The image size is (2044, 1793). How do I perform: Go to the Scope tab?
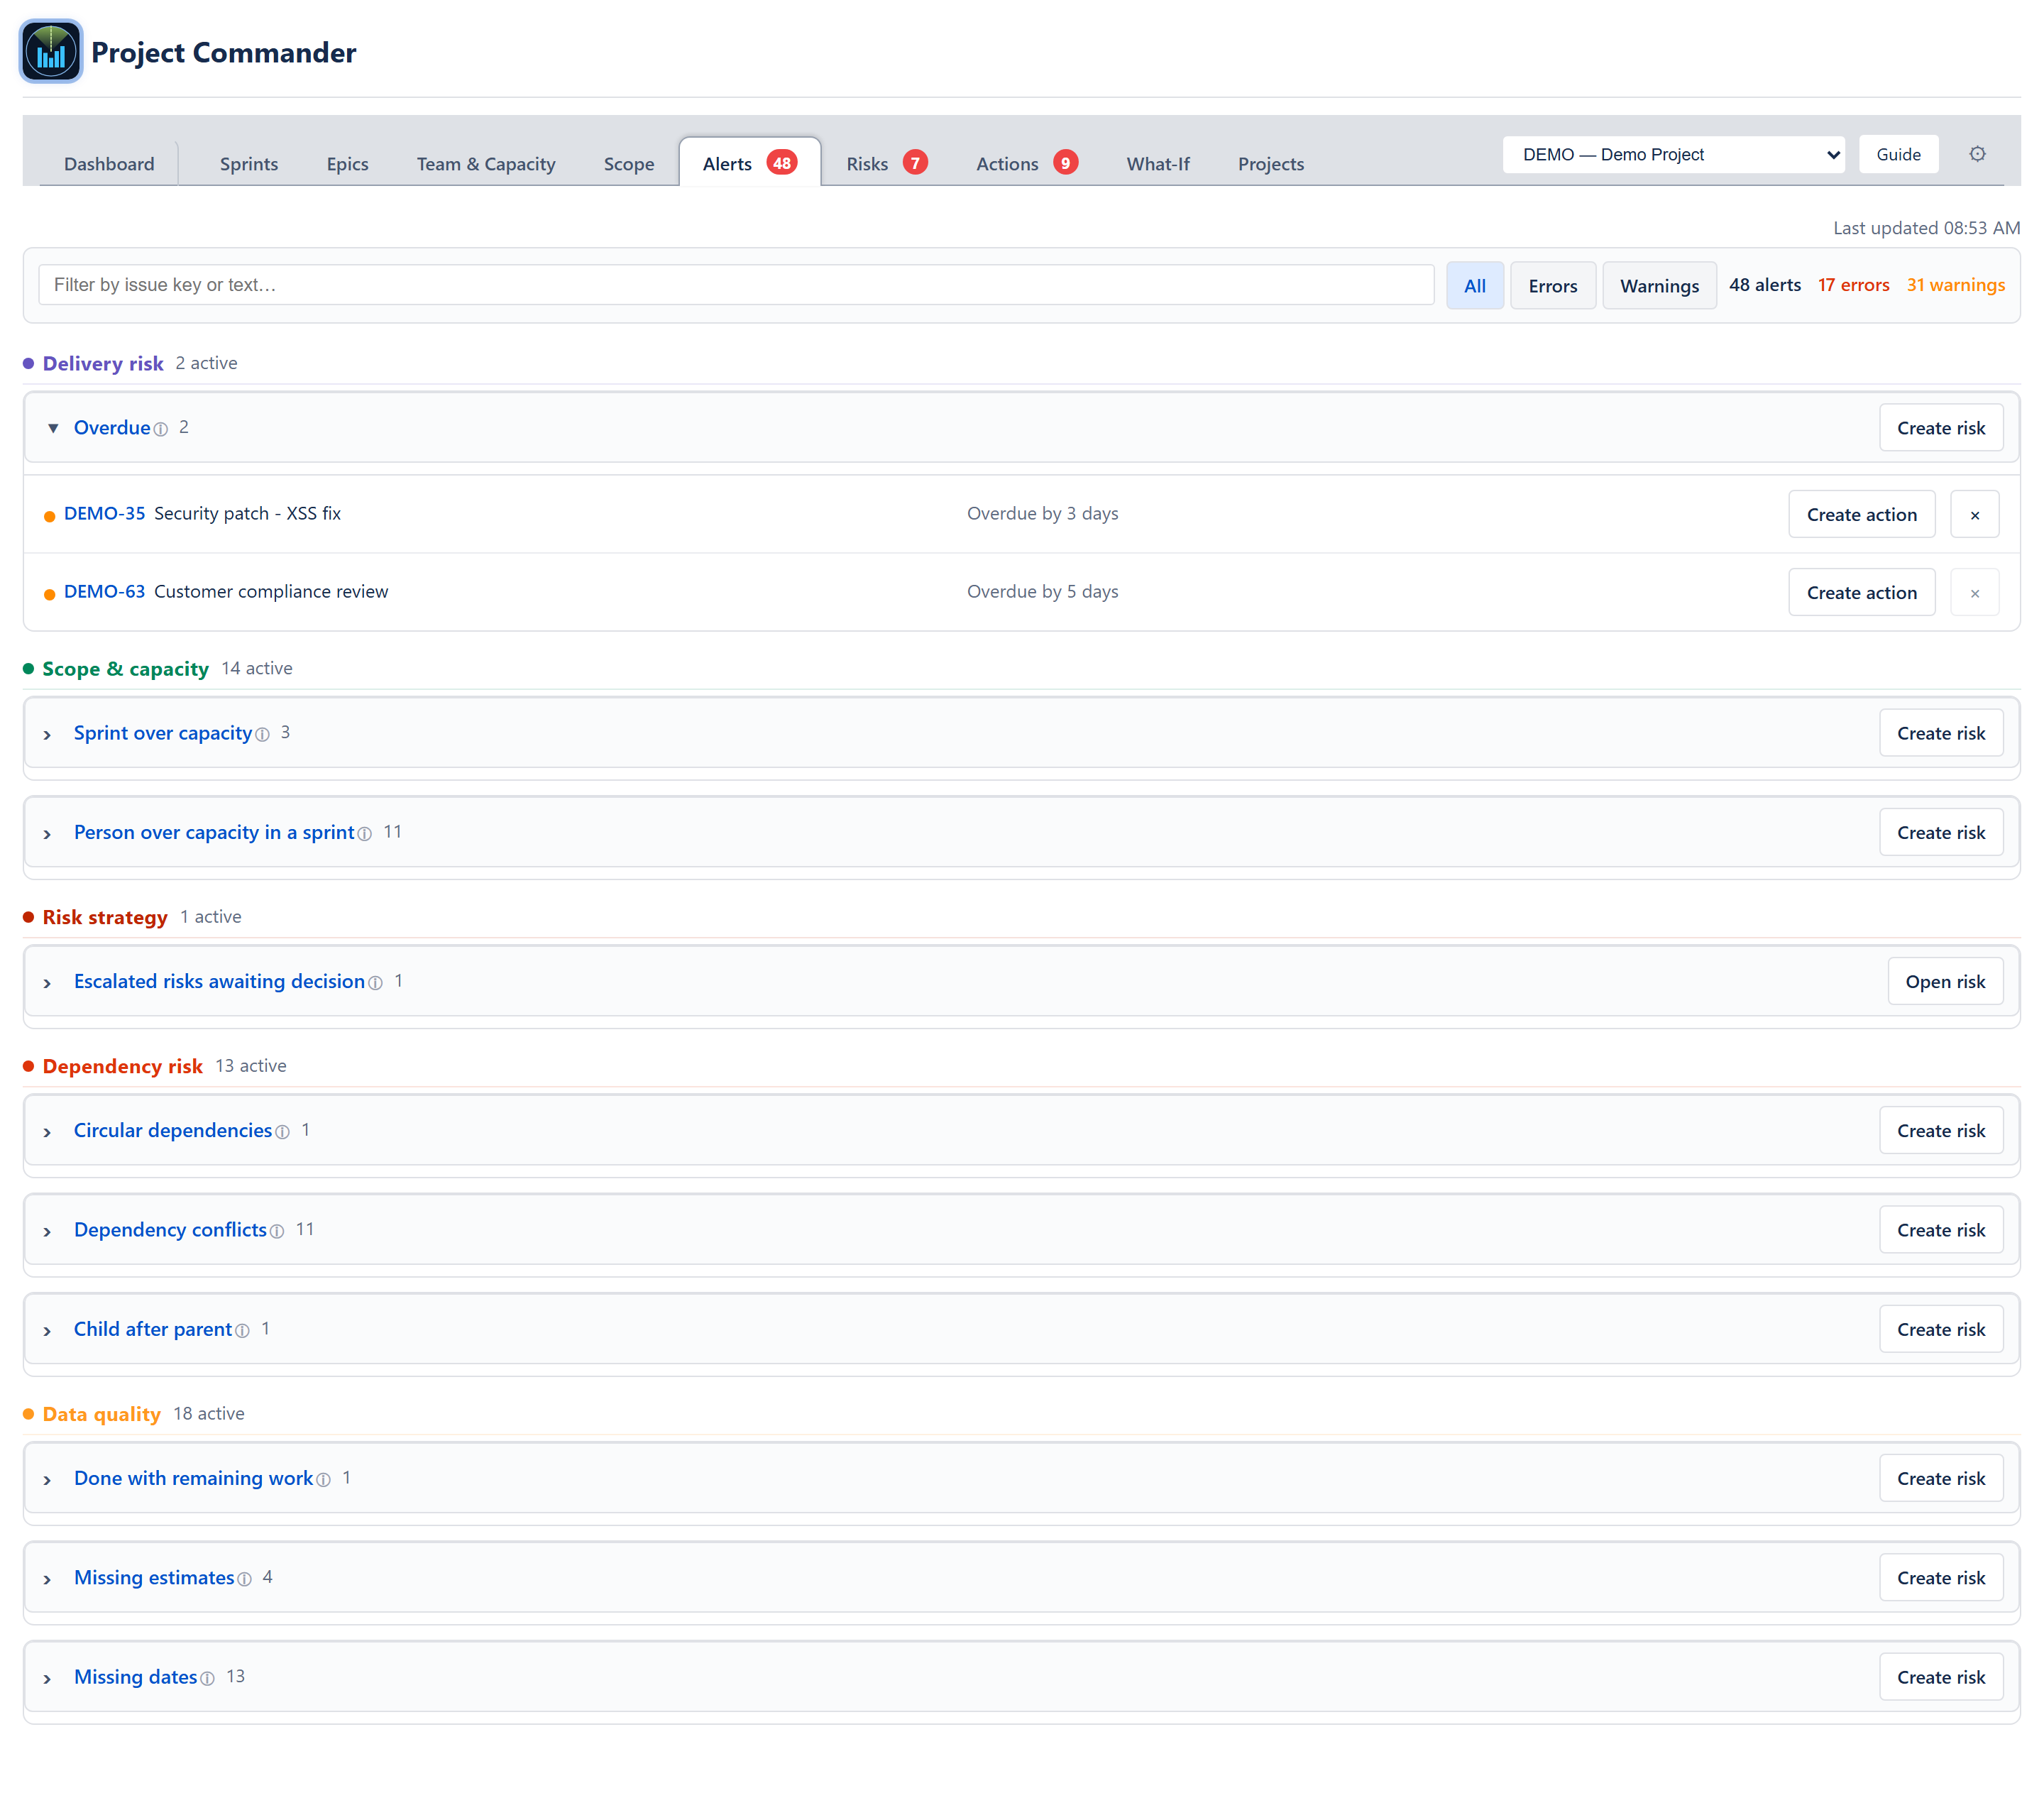(629, 163)
